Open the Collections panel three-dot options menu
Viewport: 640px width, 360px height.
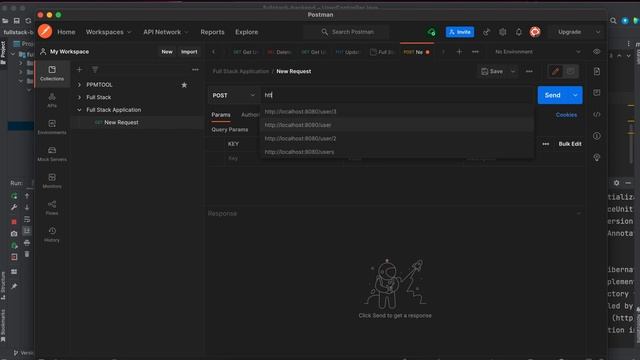point(196,70)
